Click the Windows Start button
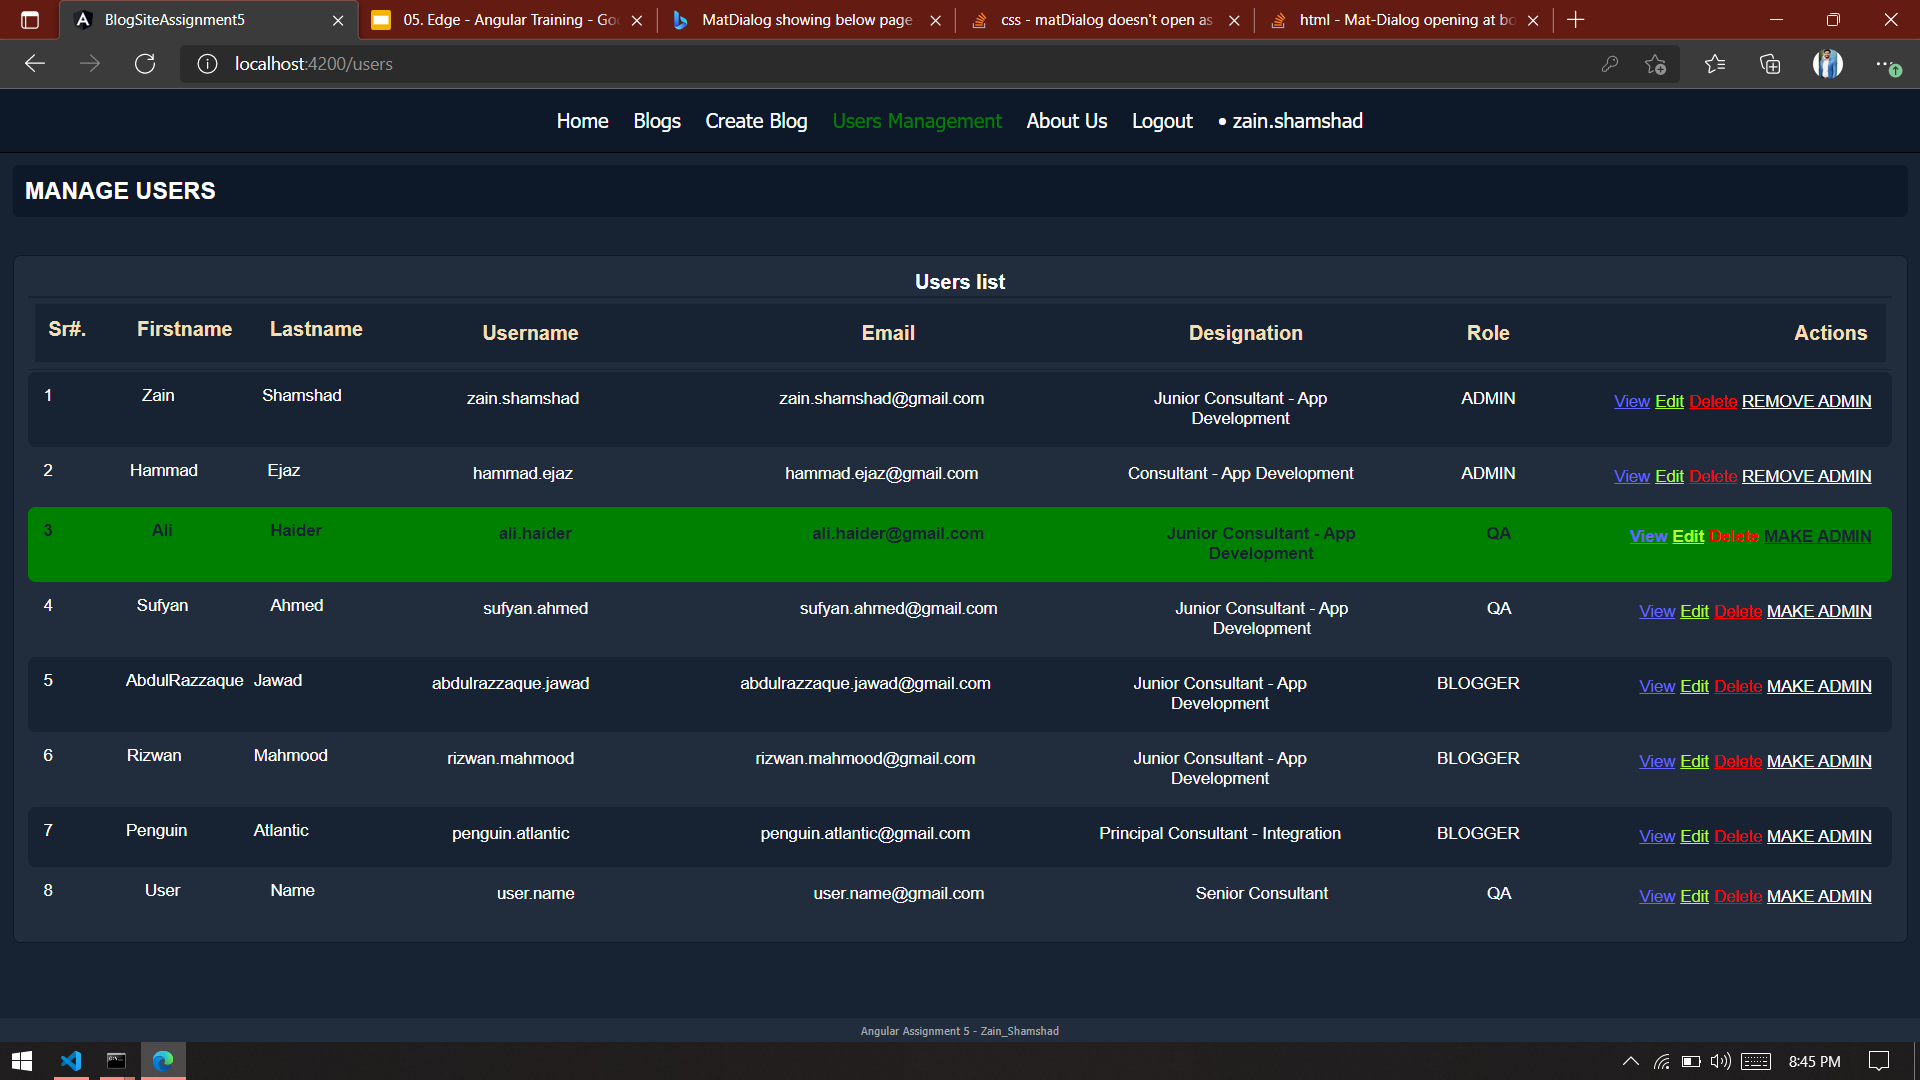 tap(21, 1060)
